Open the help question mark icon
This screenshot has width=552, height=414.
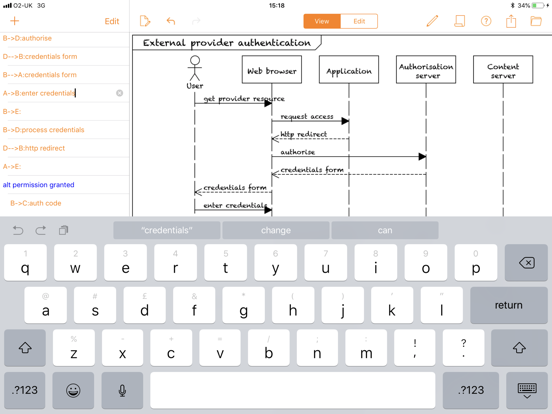click(x=486, y=21)
